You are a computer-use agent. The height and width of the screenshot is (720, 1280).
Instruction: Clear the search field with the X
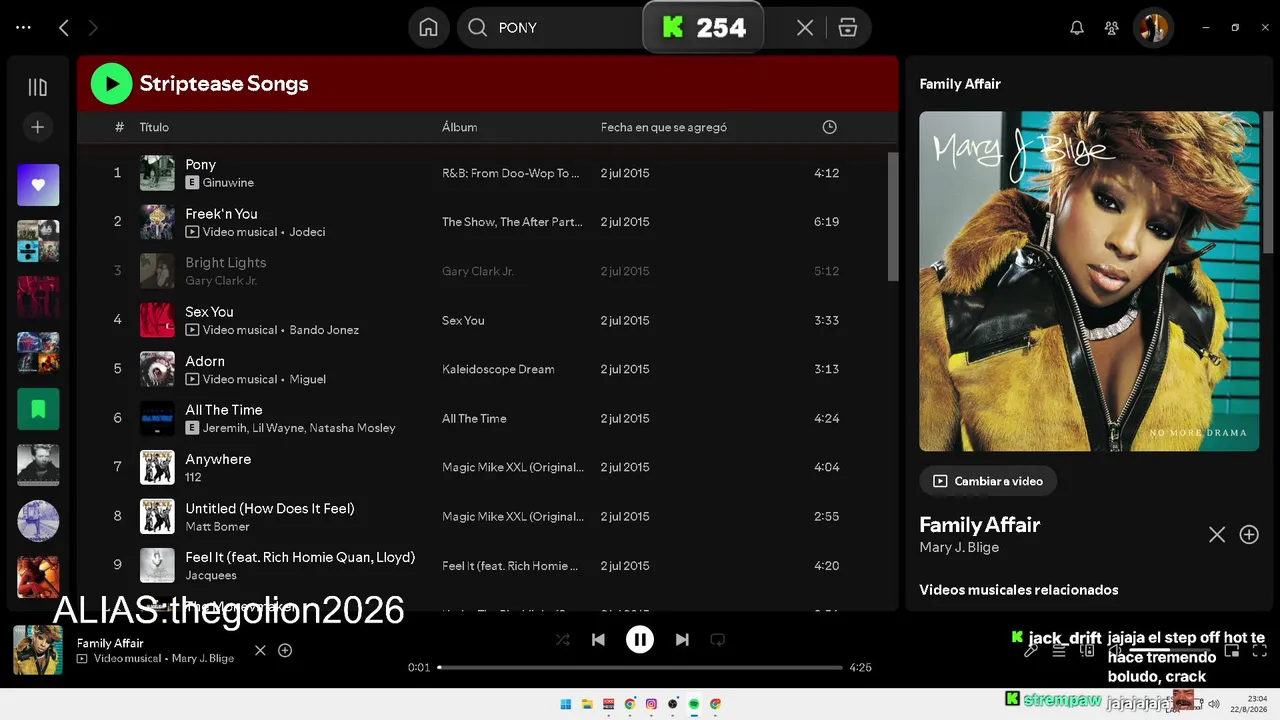point(805,28)
